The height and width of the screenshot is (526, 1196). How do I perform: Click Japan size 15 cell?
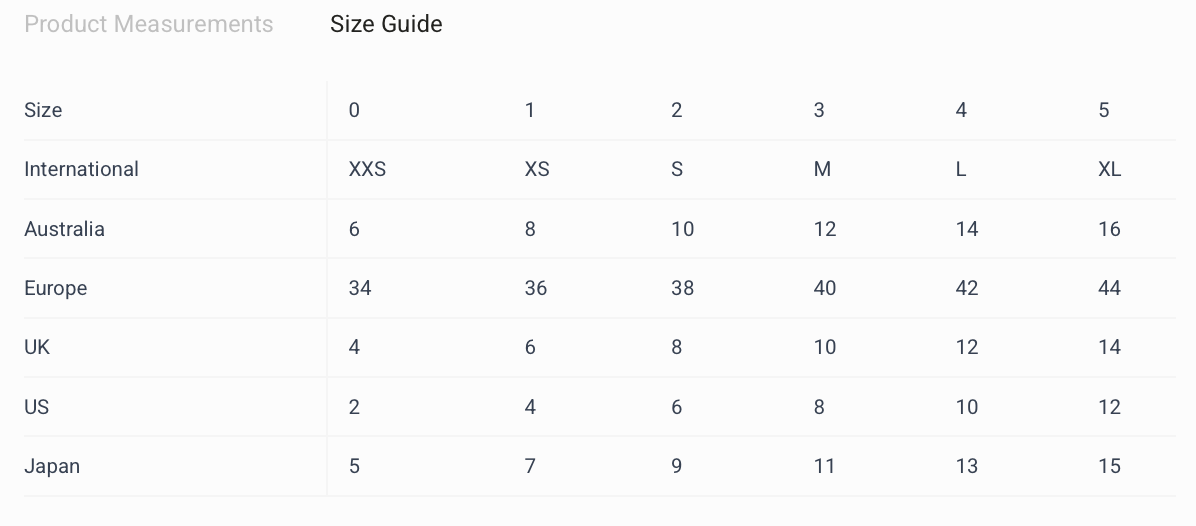pyautogui.click(x=1109, y=466)
